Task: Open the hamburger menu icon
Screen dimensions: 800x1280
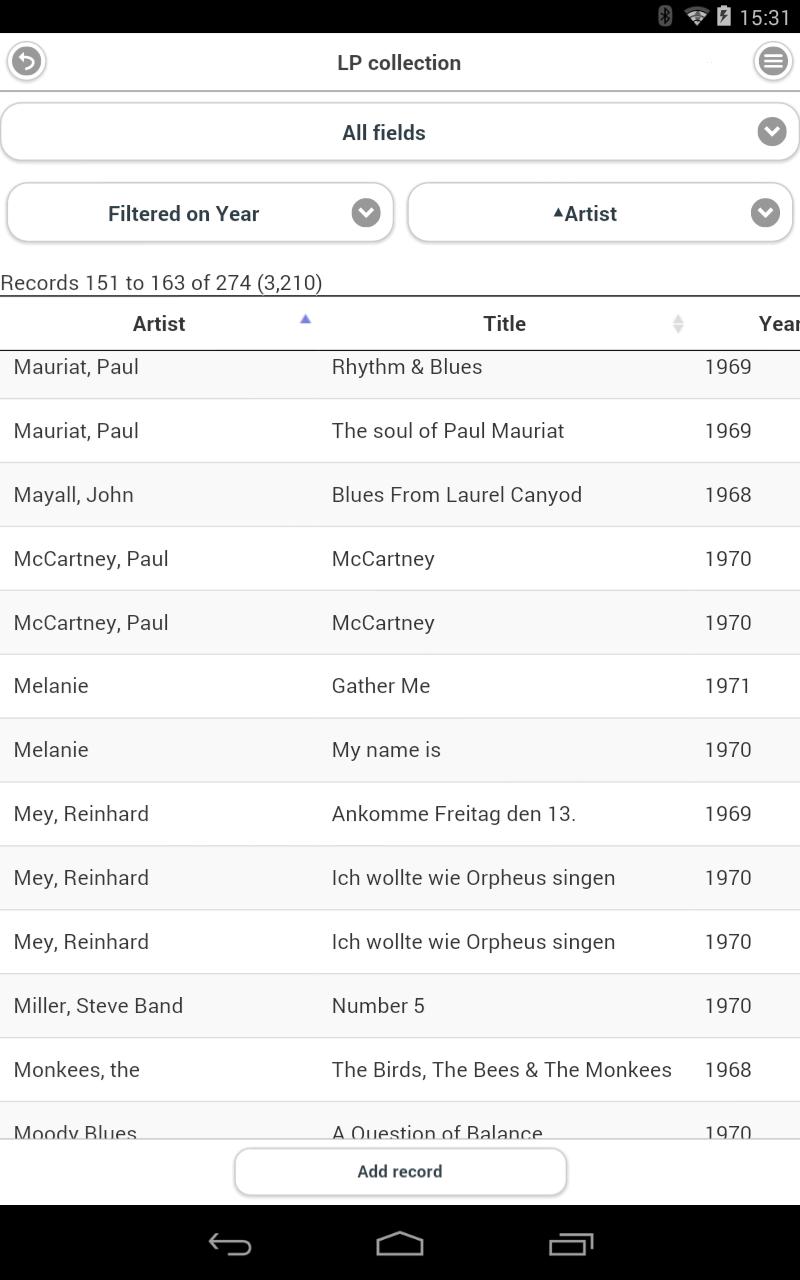Action: tap(772, 62)
